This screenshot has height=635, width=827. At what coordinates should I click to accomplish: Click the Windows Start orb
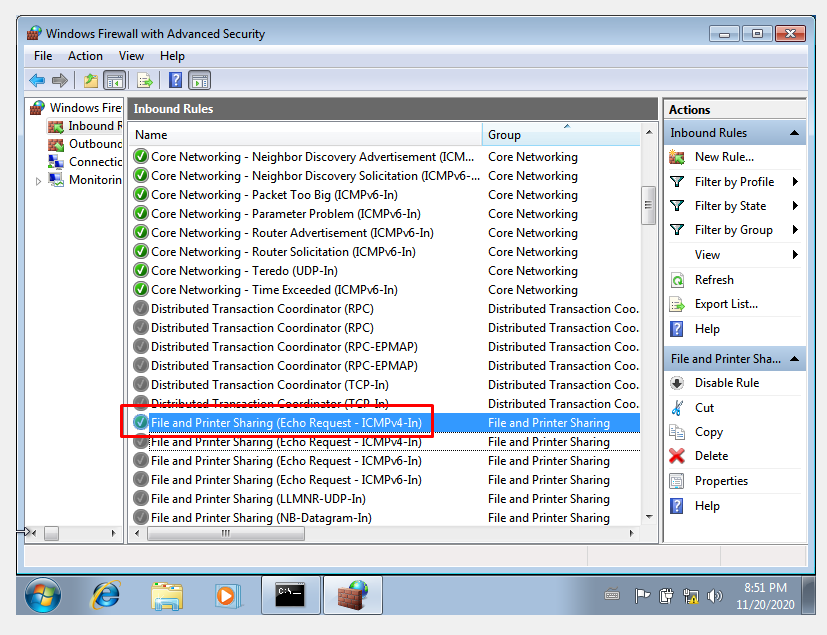point(43,595)
